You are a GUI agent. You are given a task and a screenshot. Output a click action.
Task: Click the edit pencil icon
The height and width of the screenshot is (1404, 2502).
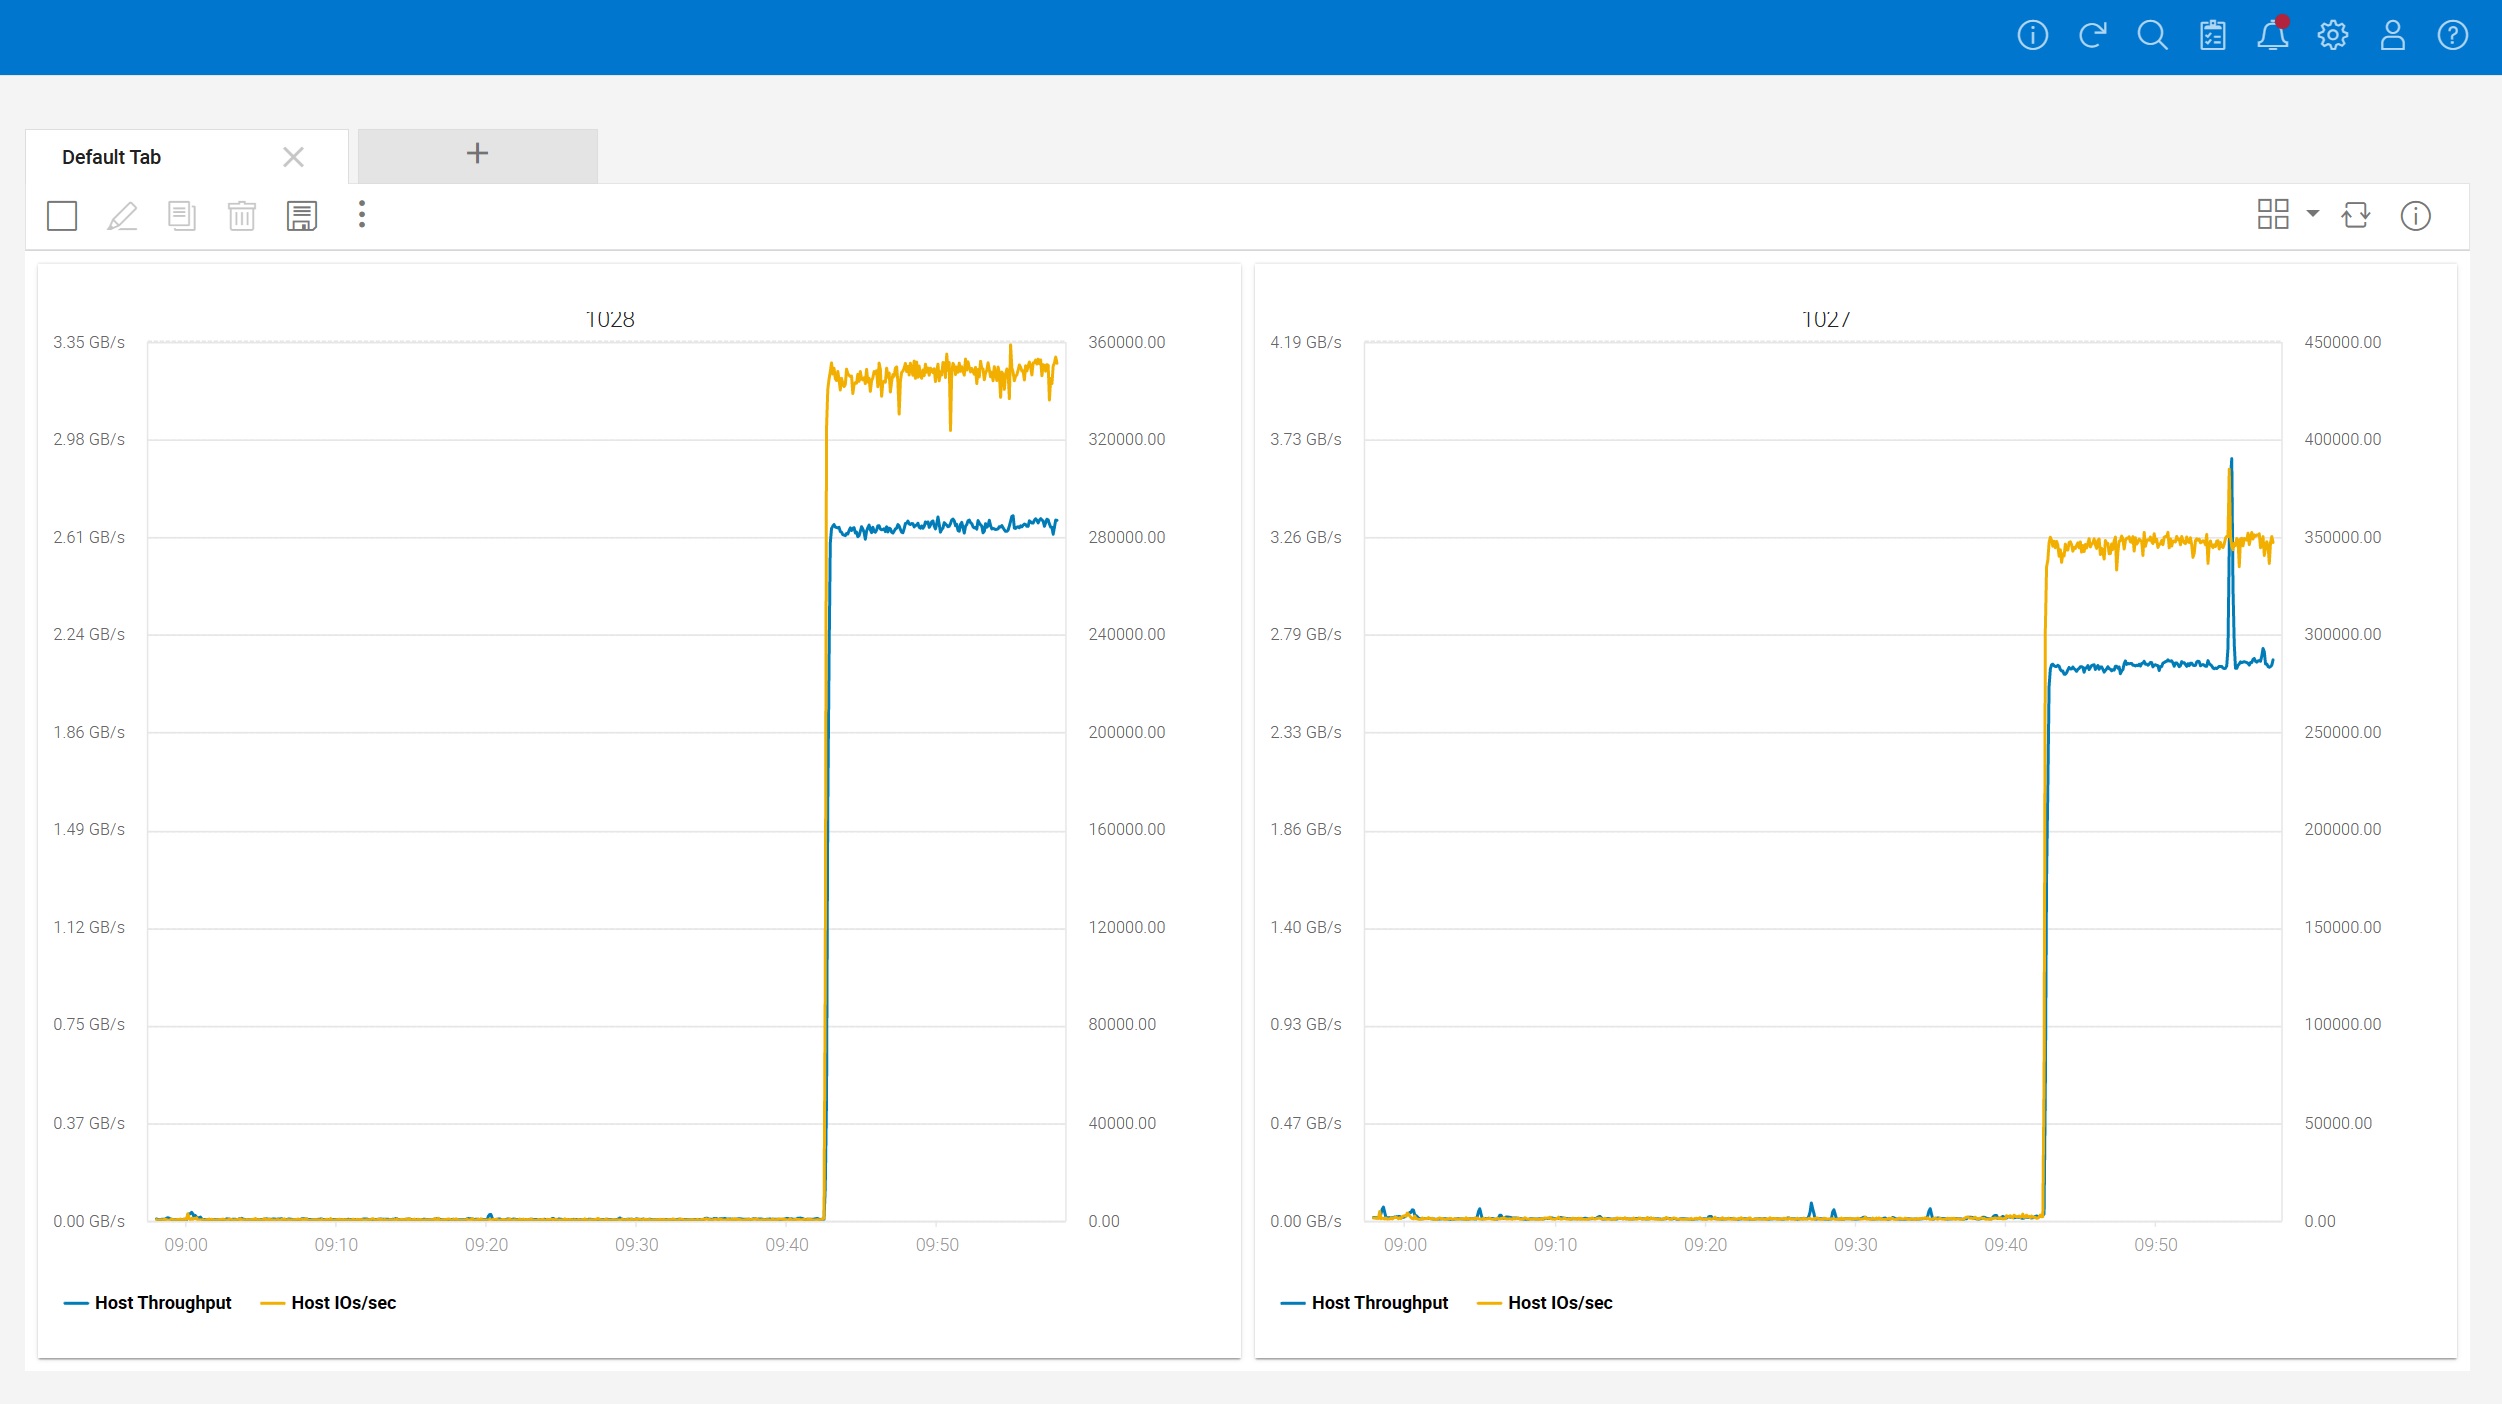(122, 216)
